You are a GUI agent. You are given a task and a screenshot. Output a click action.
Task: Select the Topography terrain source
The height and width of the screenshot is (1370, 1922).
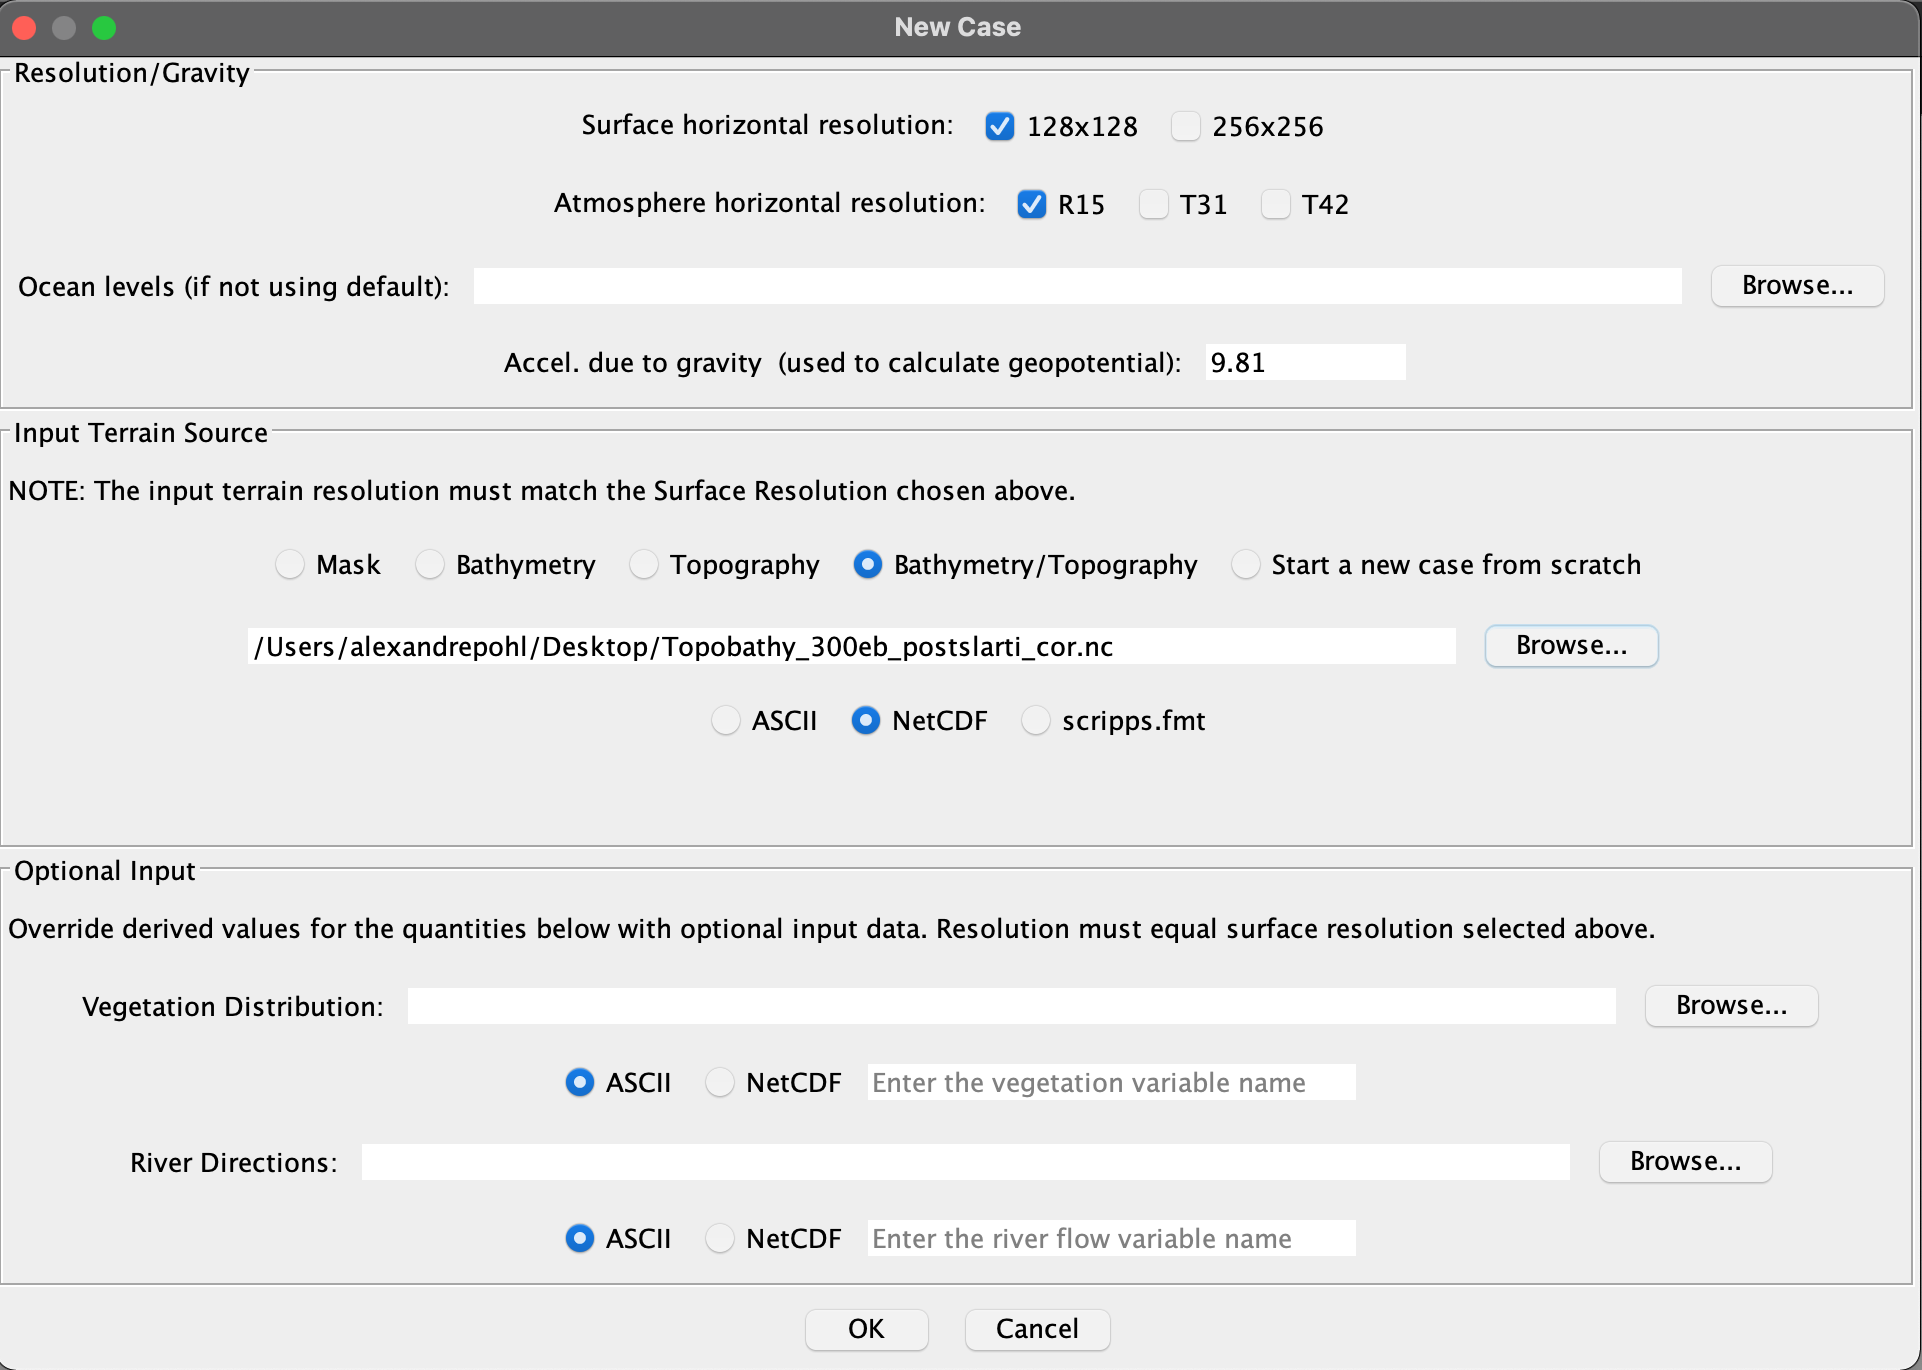pos(643,564)
